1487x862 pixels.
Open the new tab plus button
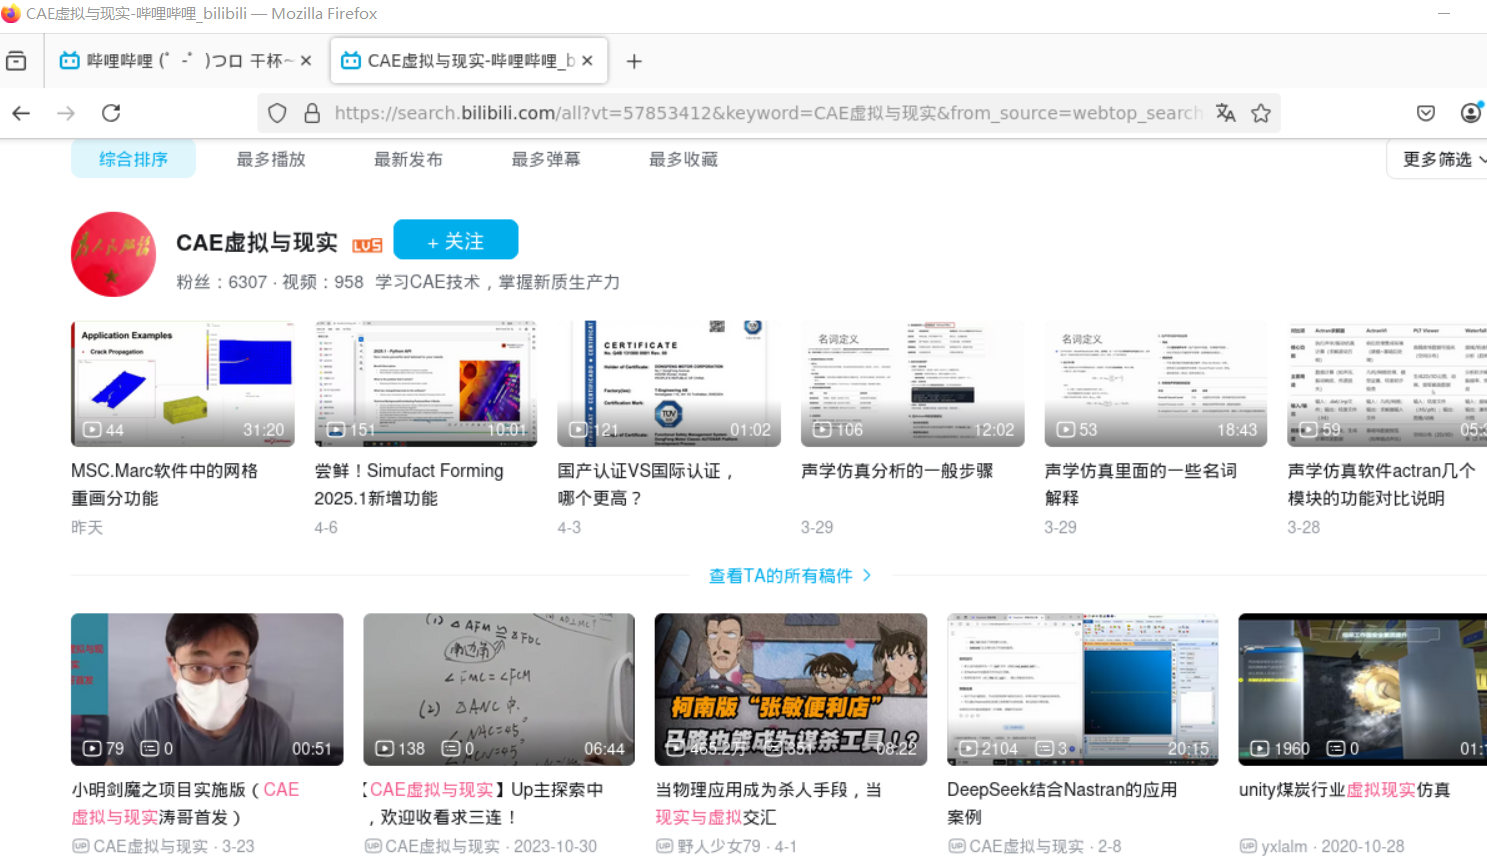click(634, 61)
